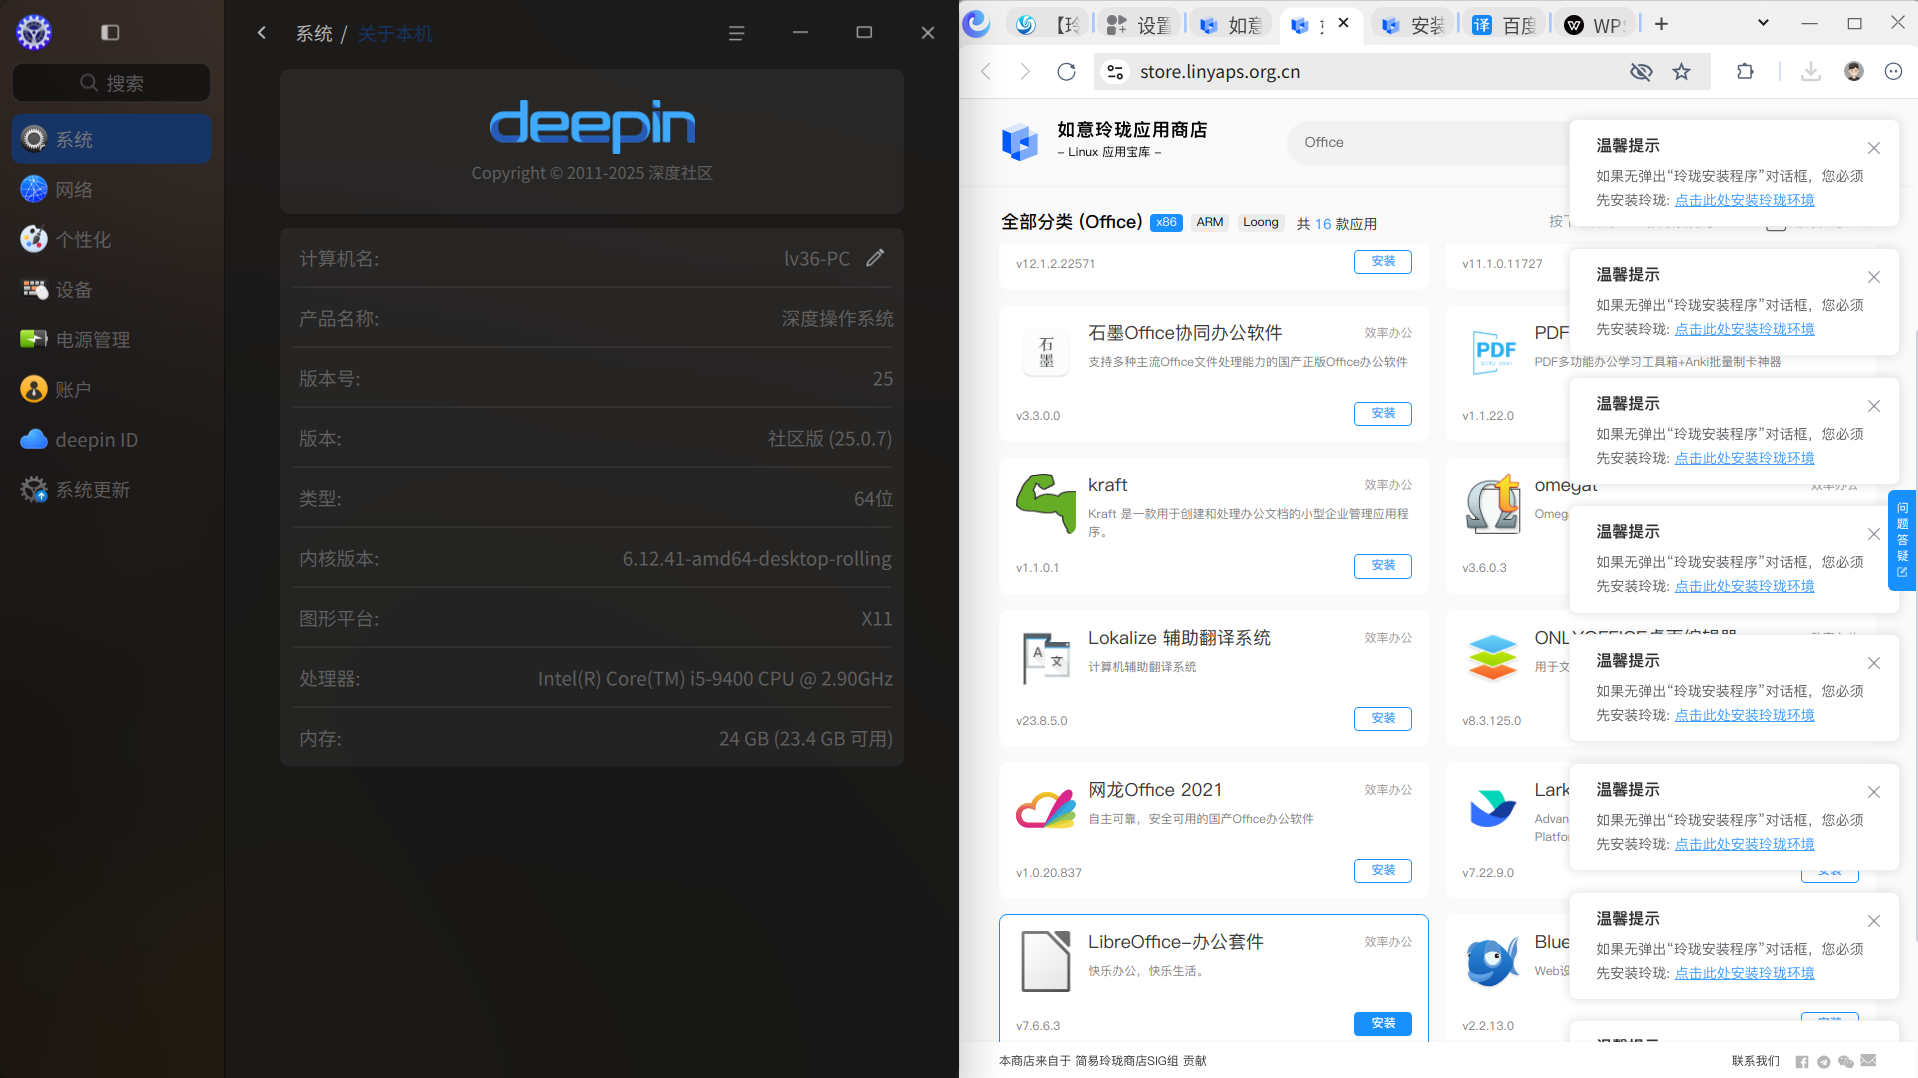
Task: Open the browser three-dot menu
Action: point(1893,72)
